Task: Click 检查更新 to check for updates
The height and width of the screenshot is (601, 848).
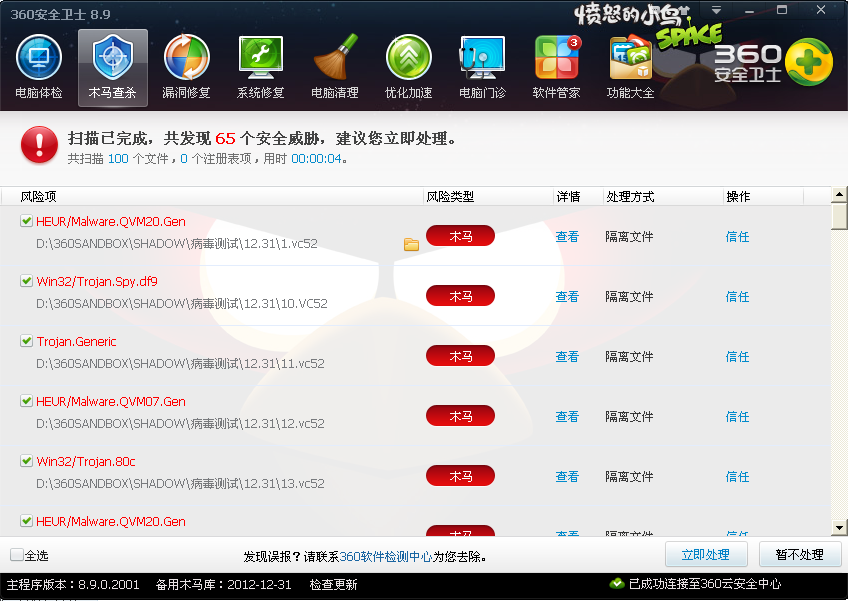Action: pyautogui.click(x=333, y=584)
